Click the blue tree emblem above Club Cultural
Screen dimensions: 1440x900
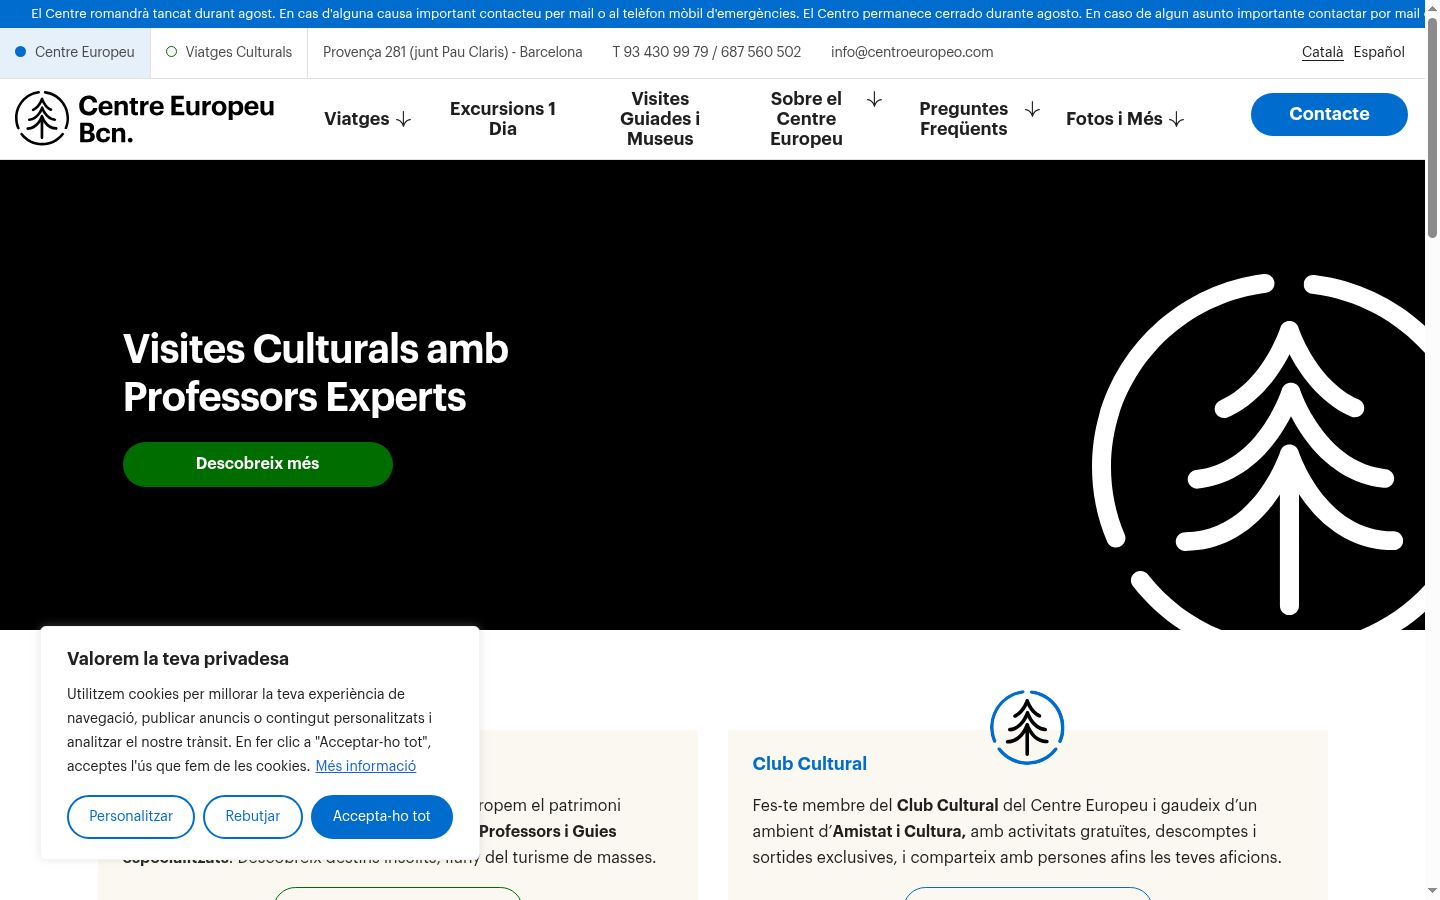click(1027, 727)
